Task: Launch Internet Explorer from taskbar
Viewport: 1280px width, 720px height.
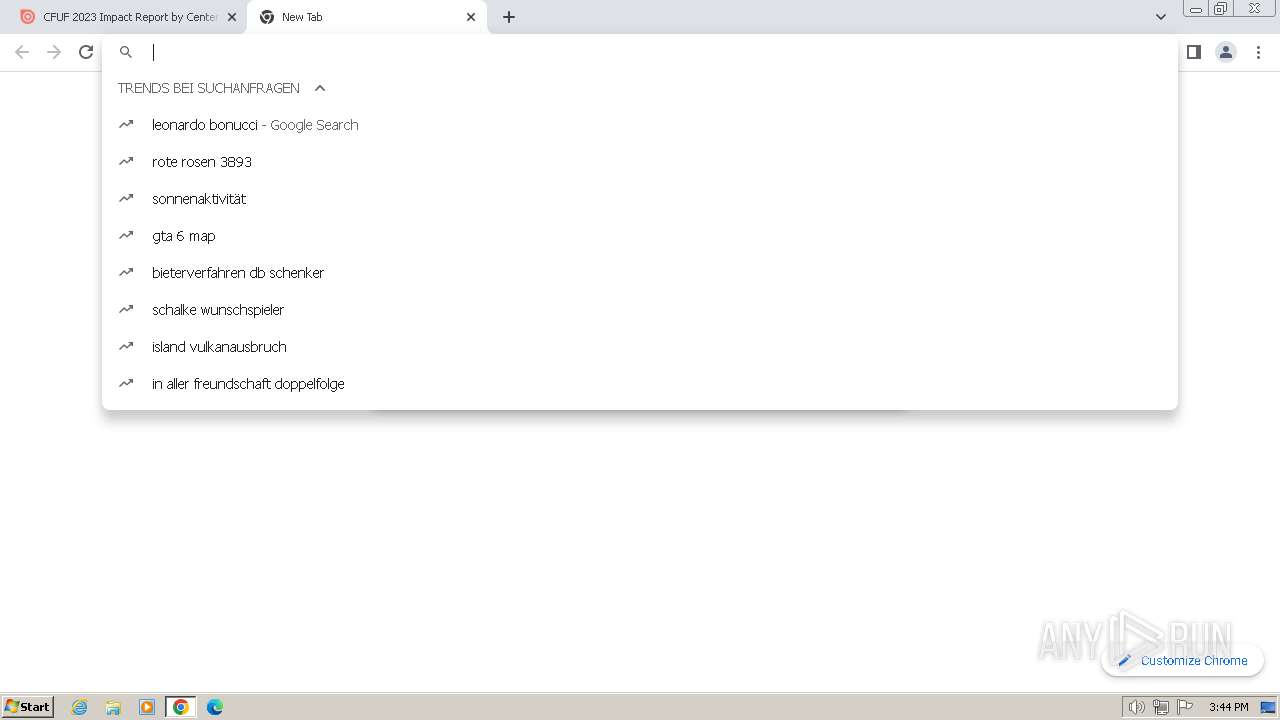Action: coord(80,707)
